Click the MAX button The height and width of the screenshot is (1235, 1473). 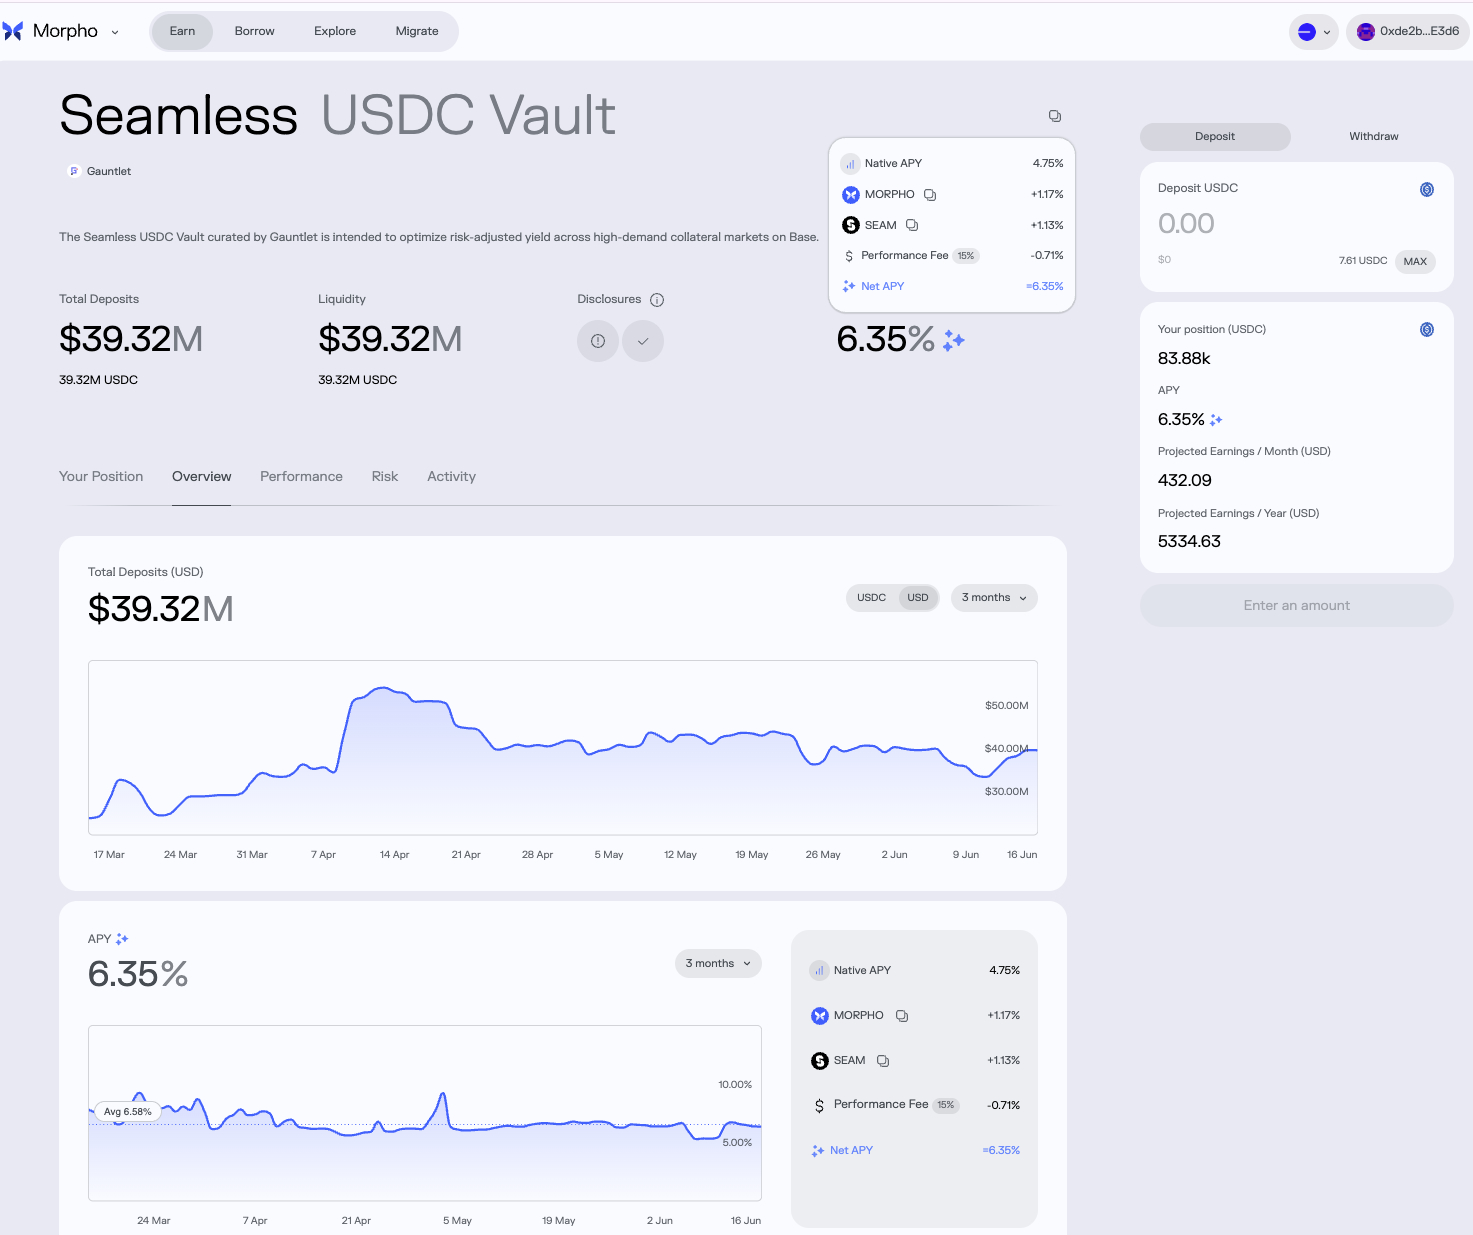click(x=1415, y=261)
